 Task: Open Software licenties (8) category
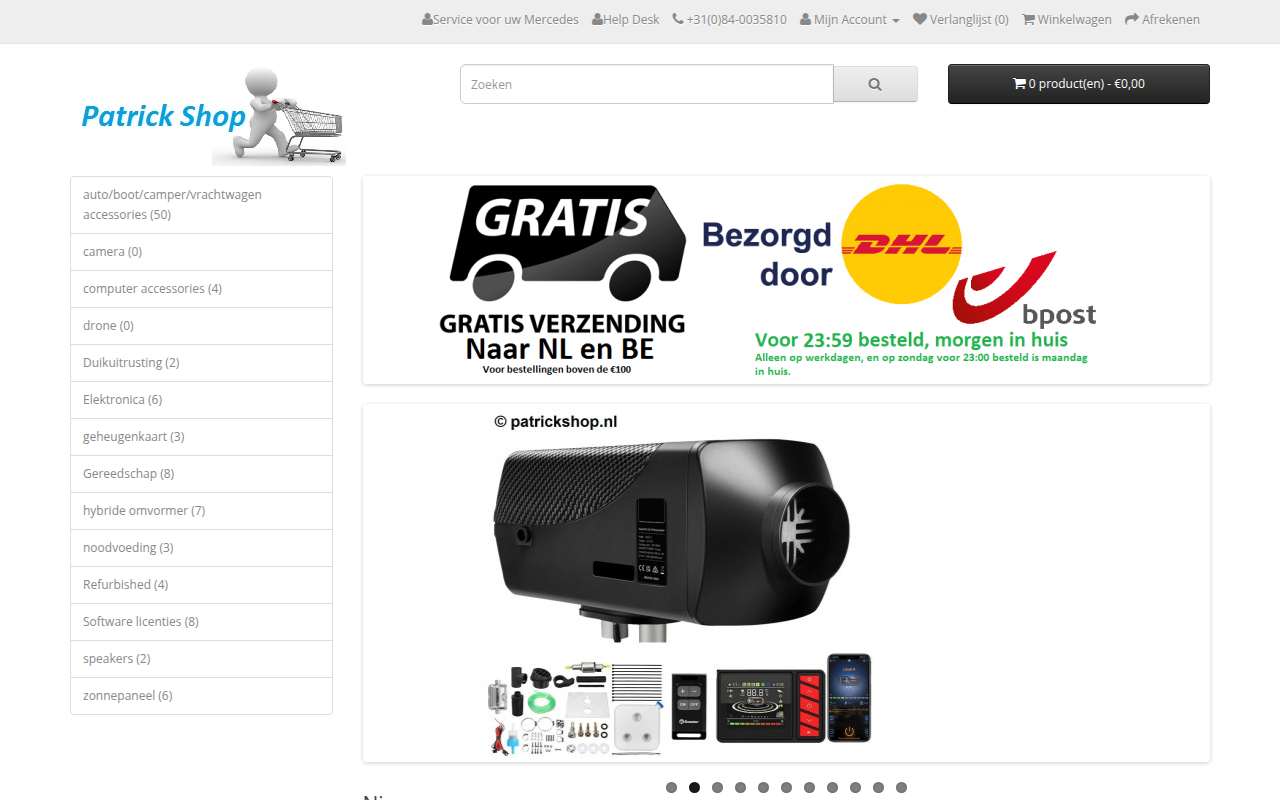point(201,622)
